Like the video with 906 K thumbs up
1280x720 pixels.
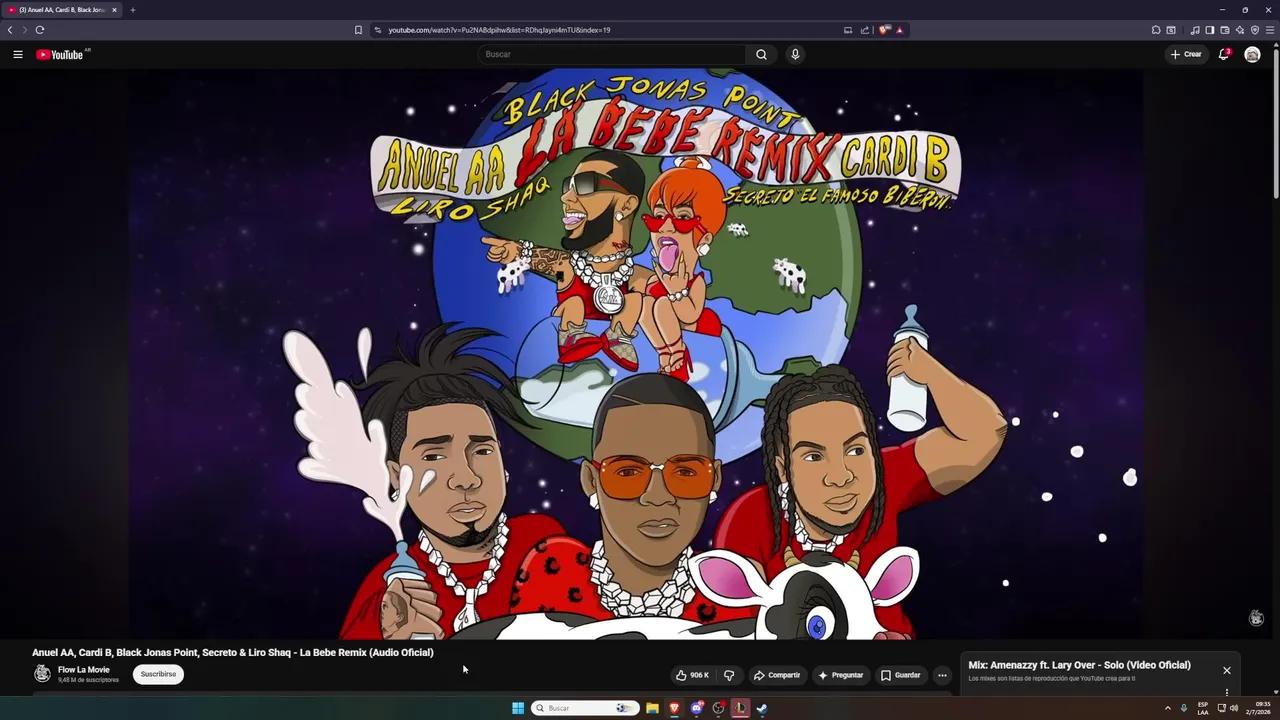tap(693, 675)
